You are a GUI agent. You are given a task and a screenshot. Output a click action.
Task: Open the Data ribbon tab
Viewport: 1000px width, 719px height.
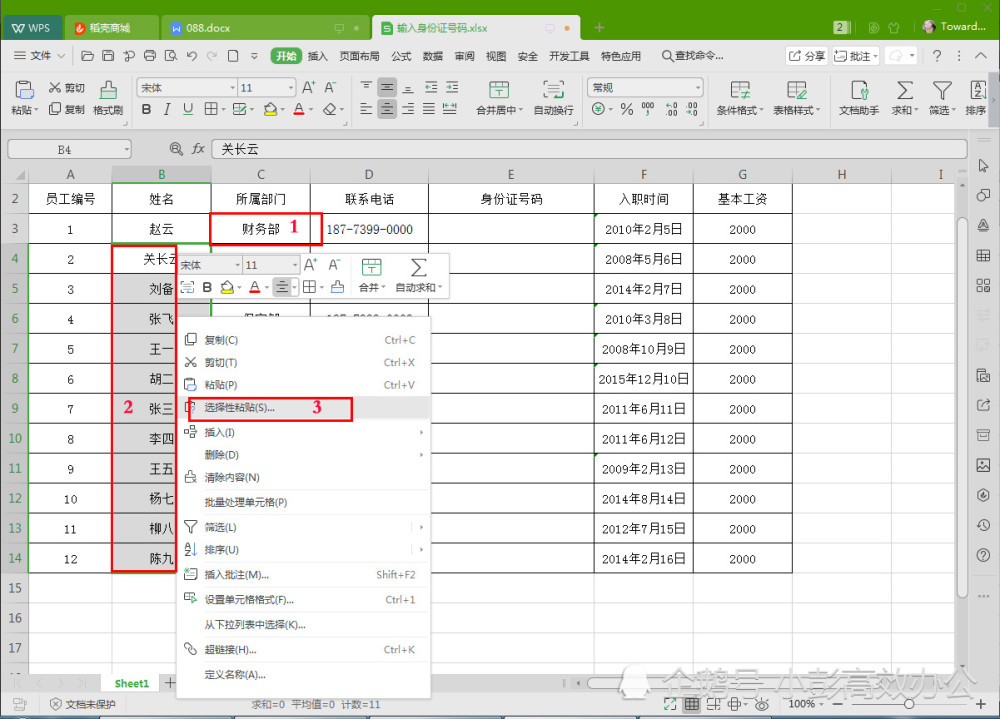(432, 56)
